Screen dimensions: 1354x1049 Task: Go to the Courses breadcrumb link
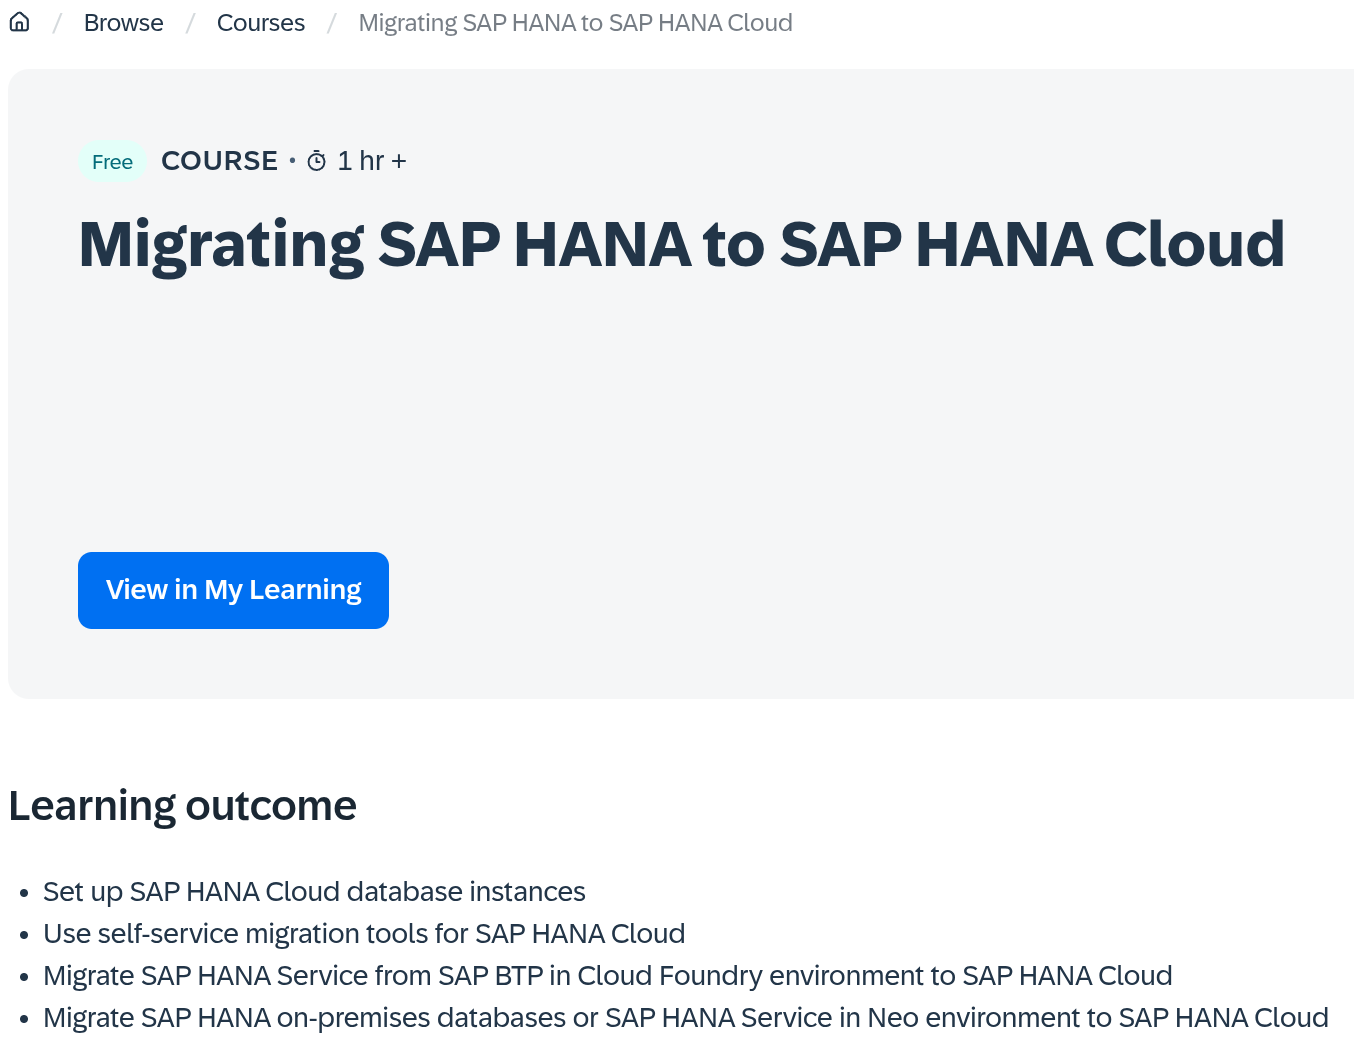[260, 23]
